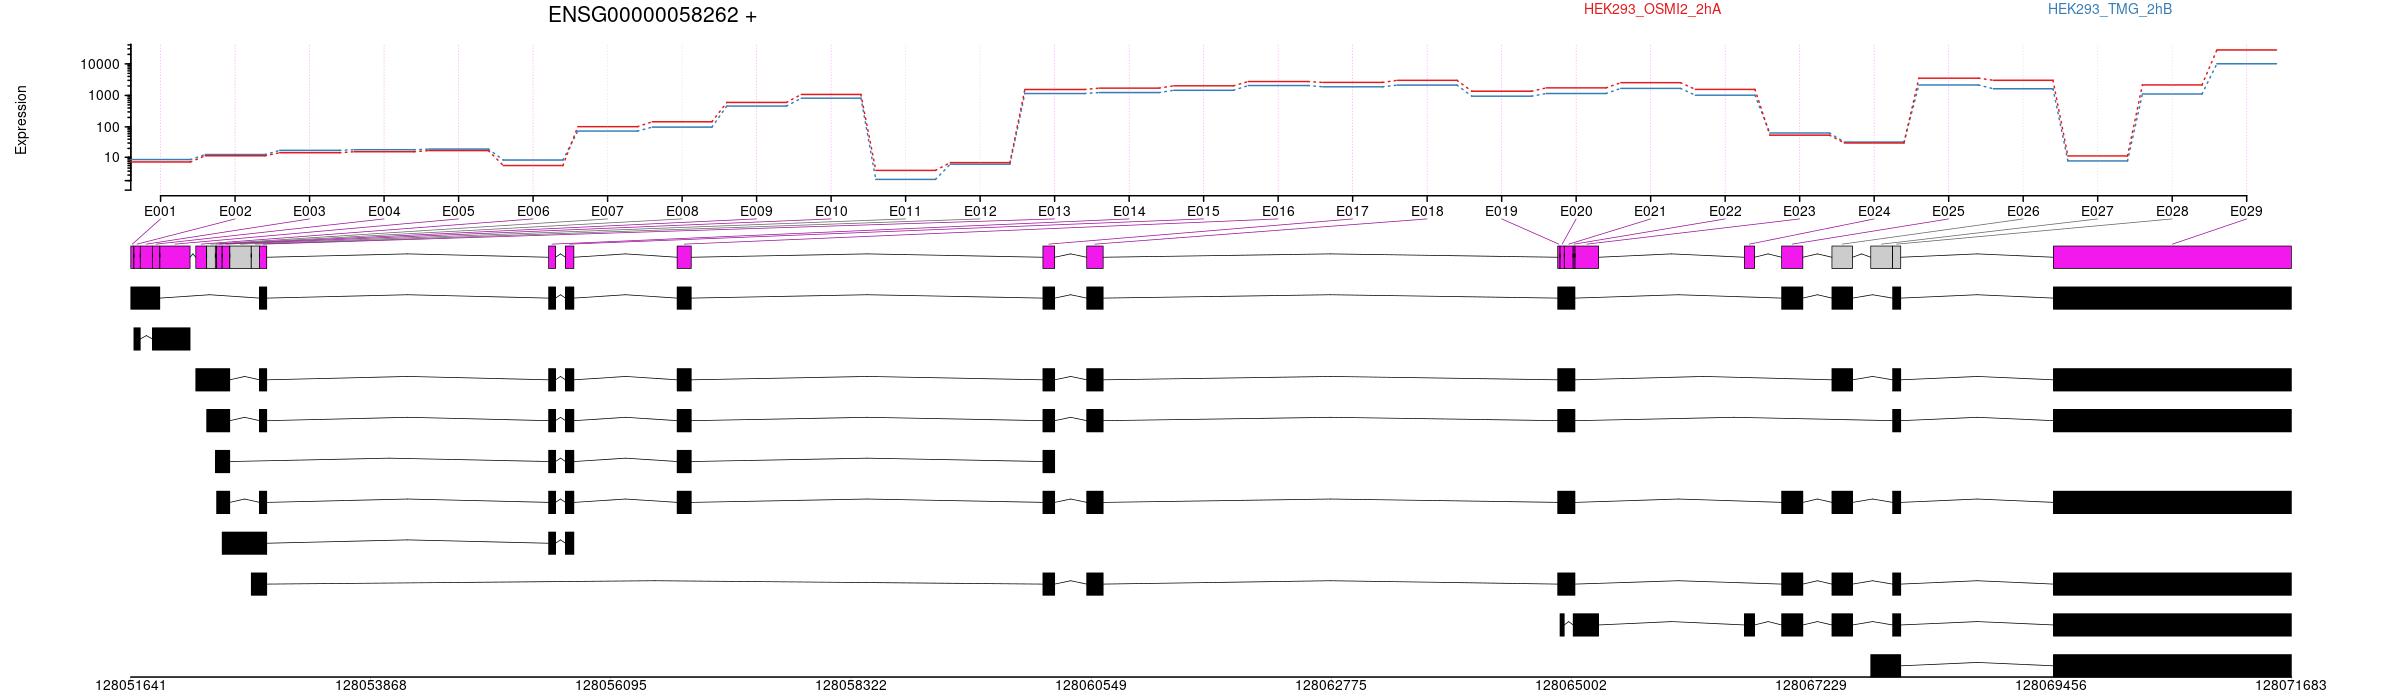Click the 10000 y-axis tick label
This screenshot has width=2400, height=700.
pos(101,65)
